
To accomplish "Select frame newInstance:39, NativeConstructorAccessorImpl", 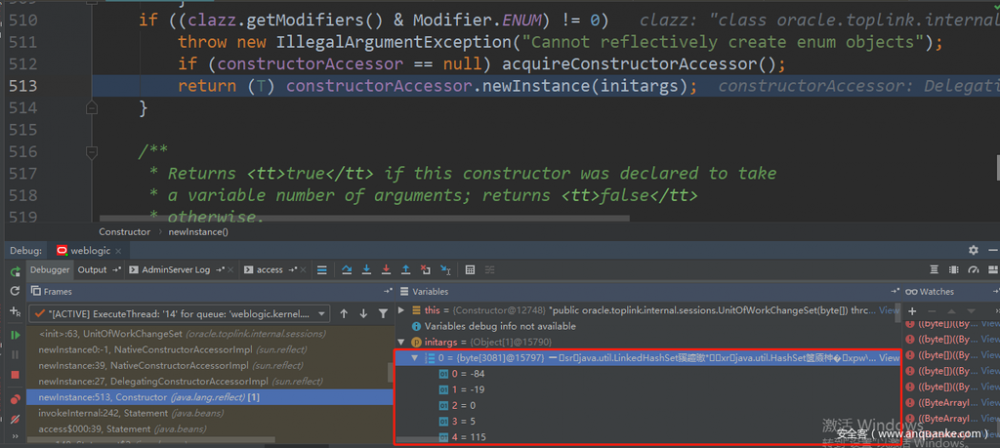I will tap(209, 366).
